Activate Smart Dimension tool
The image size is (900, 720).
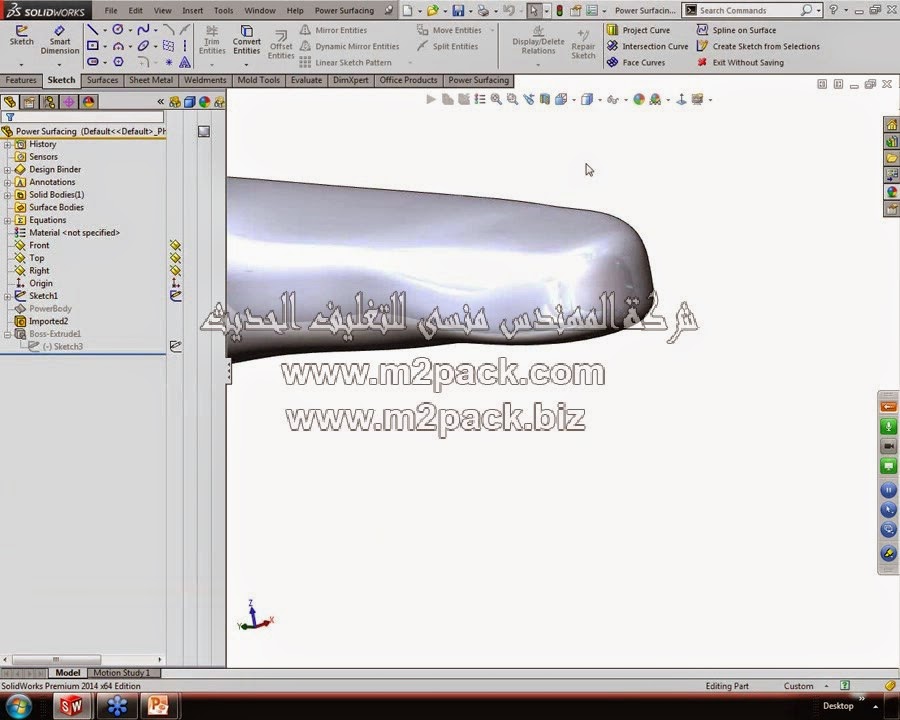coord(60,40)
